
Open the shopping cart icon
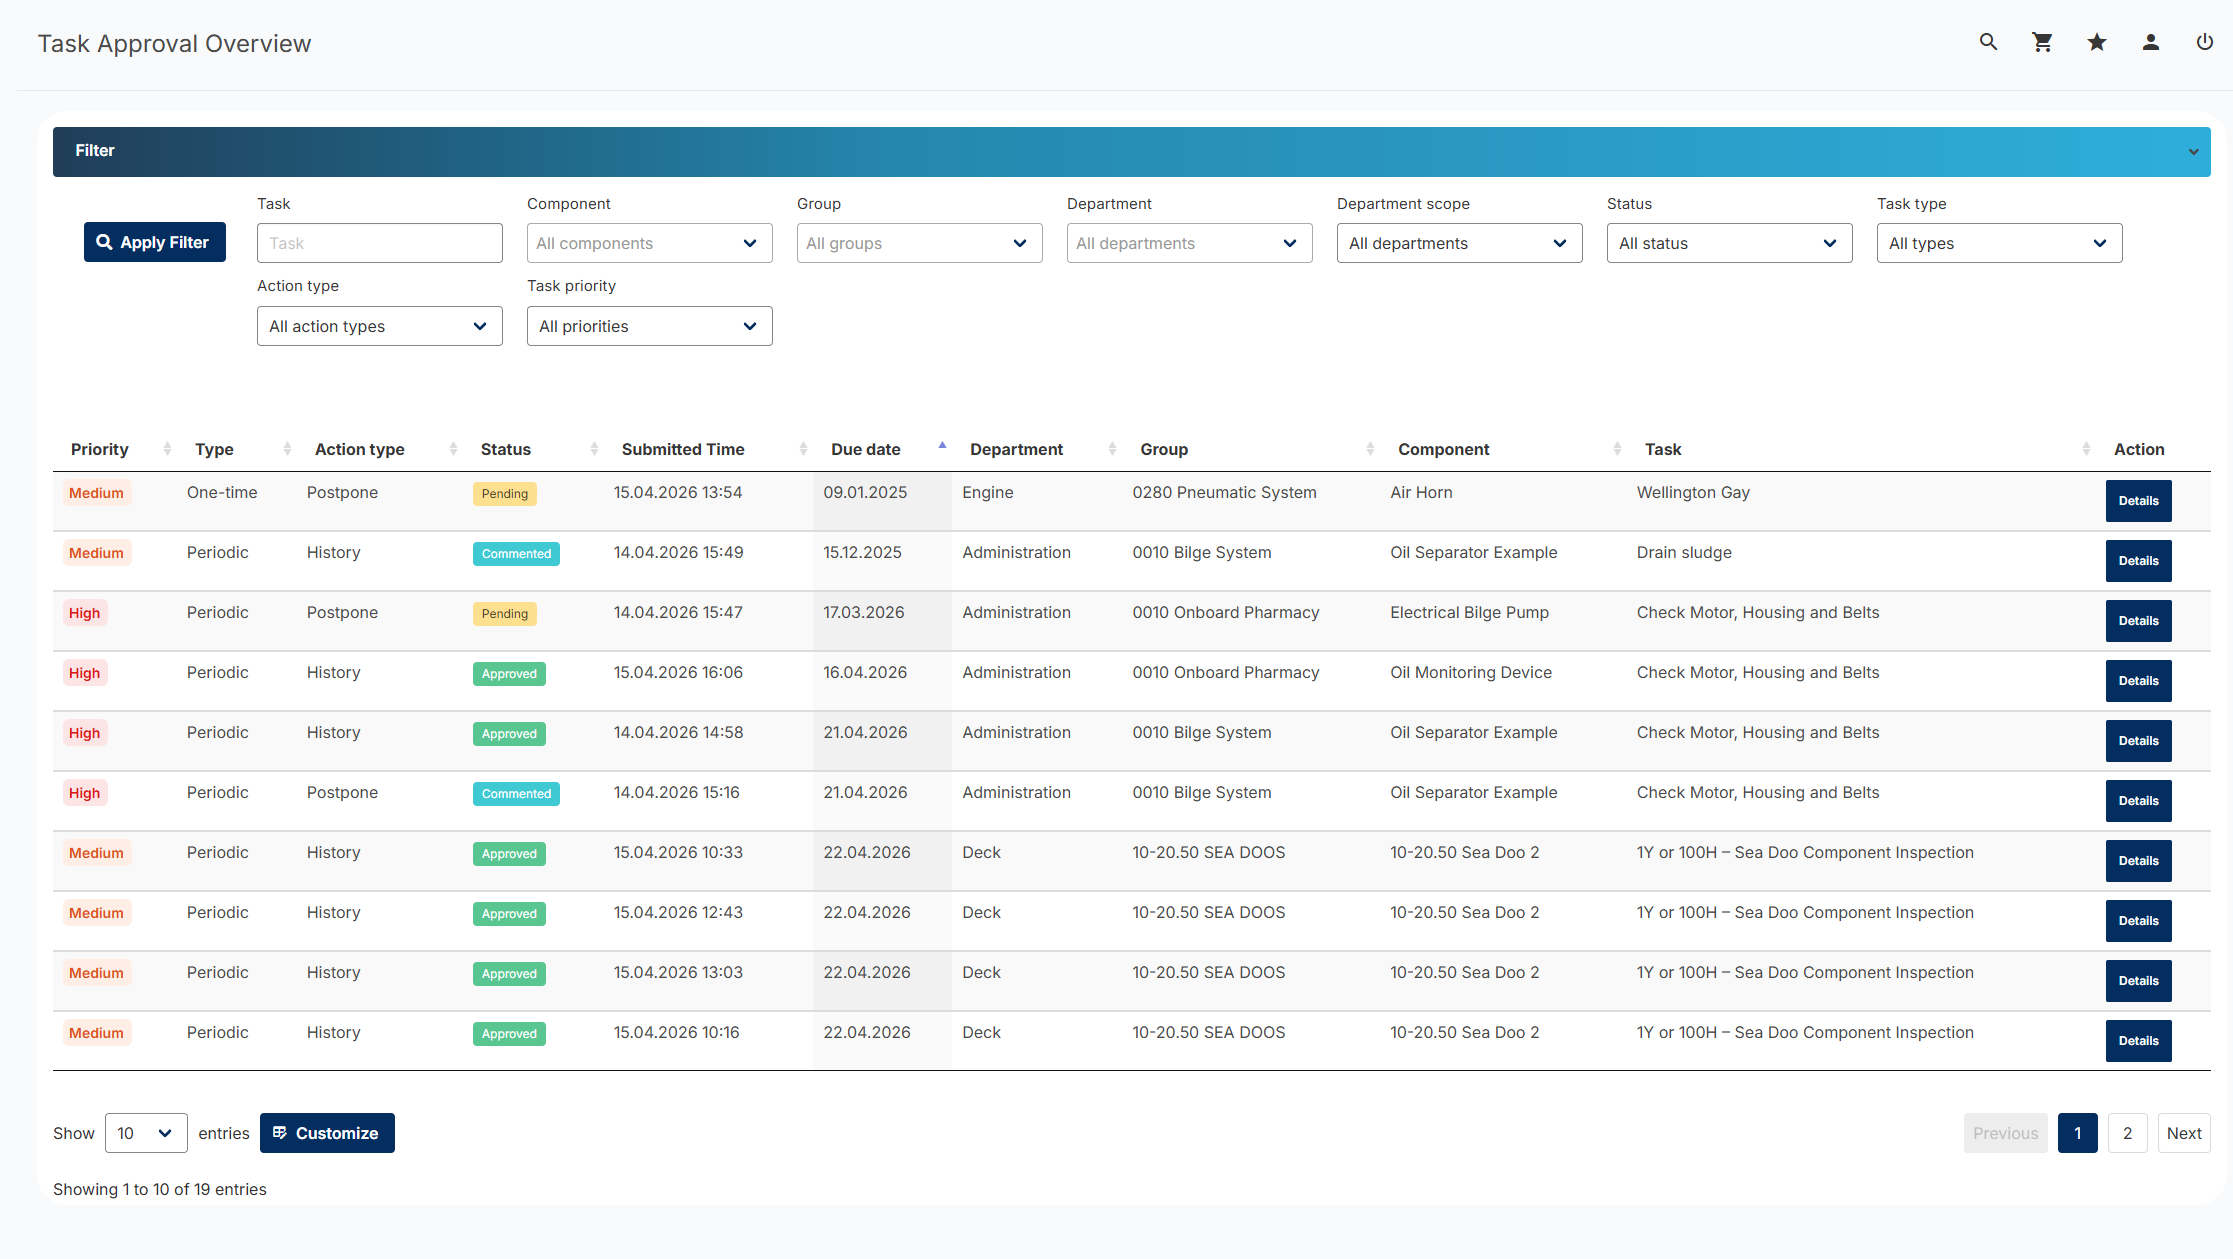point(2042,42)
